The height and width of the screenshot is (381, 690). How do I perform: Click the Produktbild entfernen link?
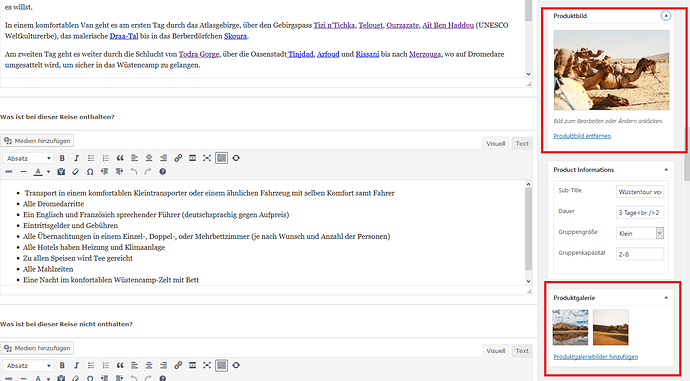582,136
